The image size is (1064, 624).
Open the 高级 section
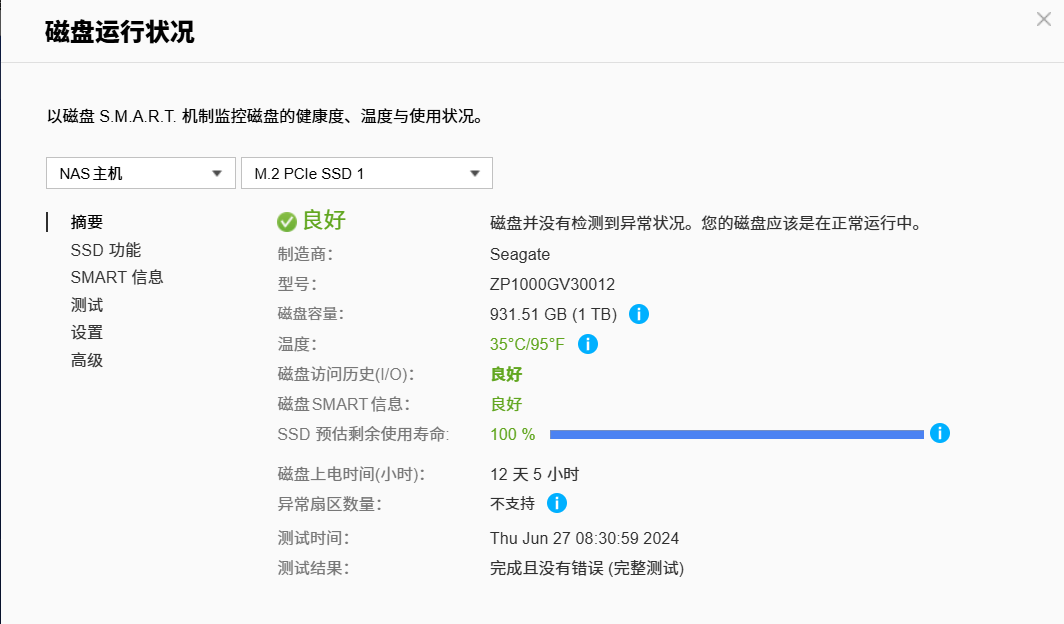tap(84, 359)
